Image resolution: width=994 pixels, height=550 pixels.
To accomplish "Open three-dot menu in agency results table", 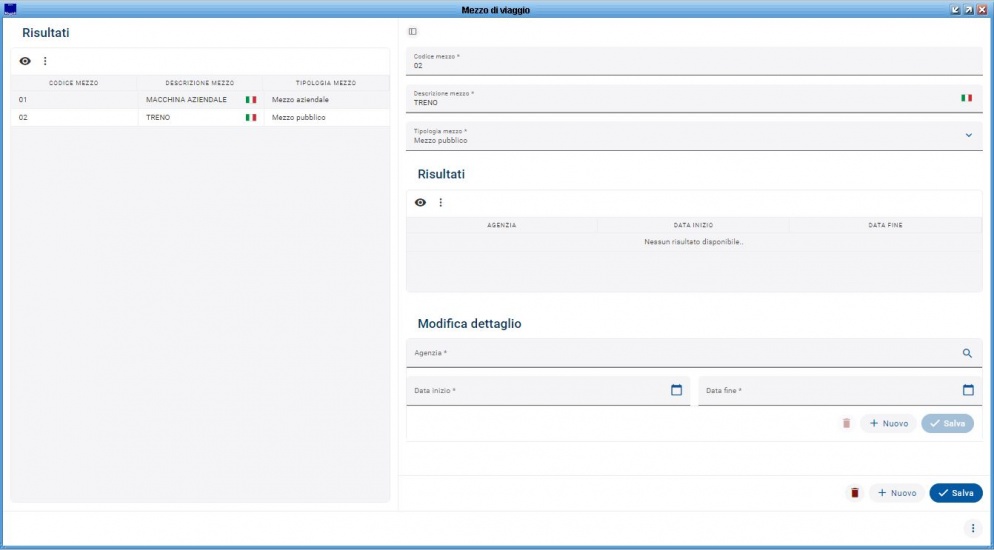I will pyautogui.click(x=440, y=202).
